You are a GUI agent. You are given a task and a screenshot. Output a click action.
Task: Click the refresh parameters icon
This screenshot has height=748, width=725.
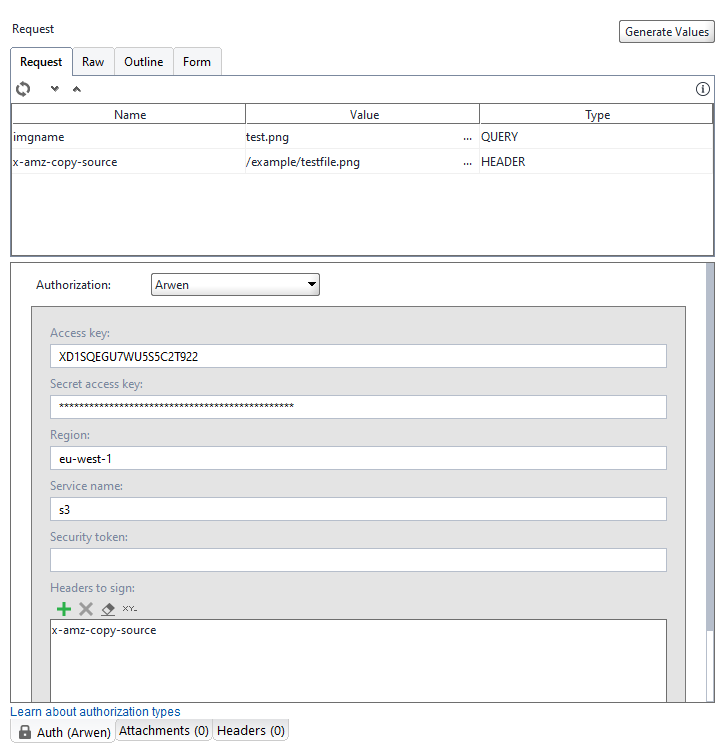[23, 89]
